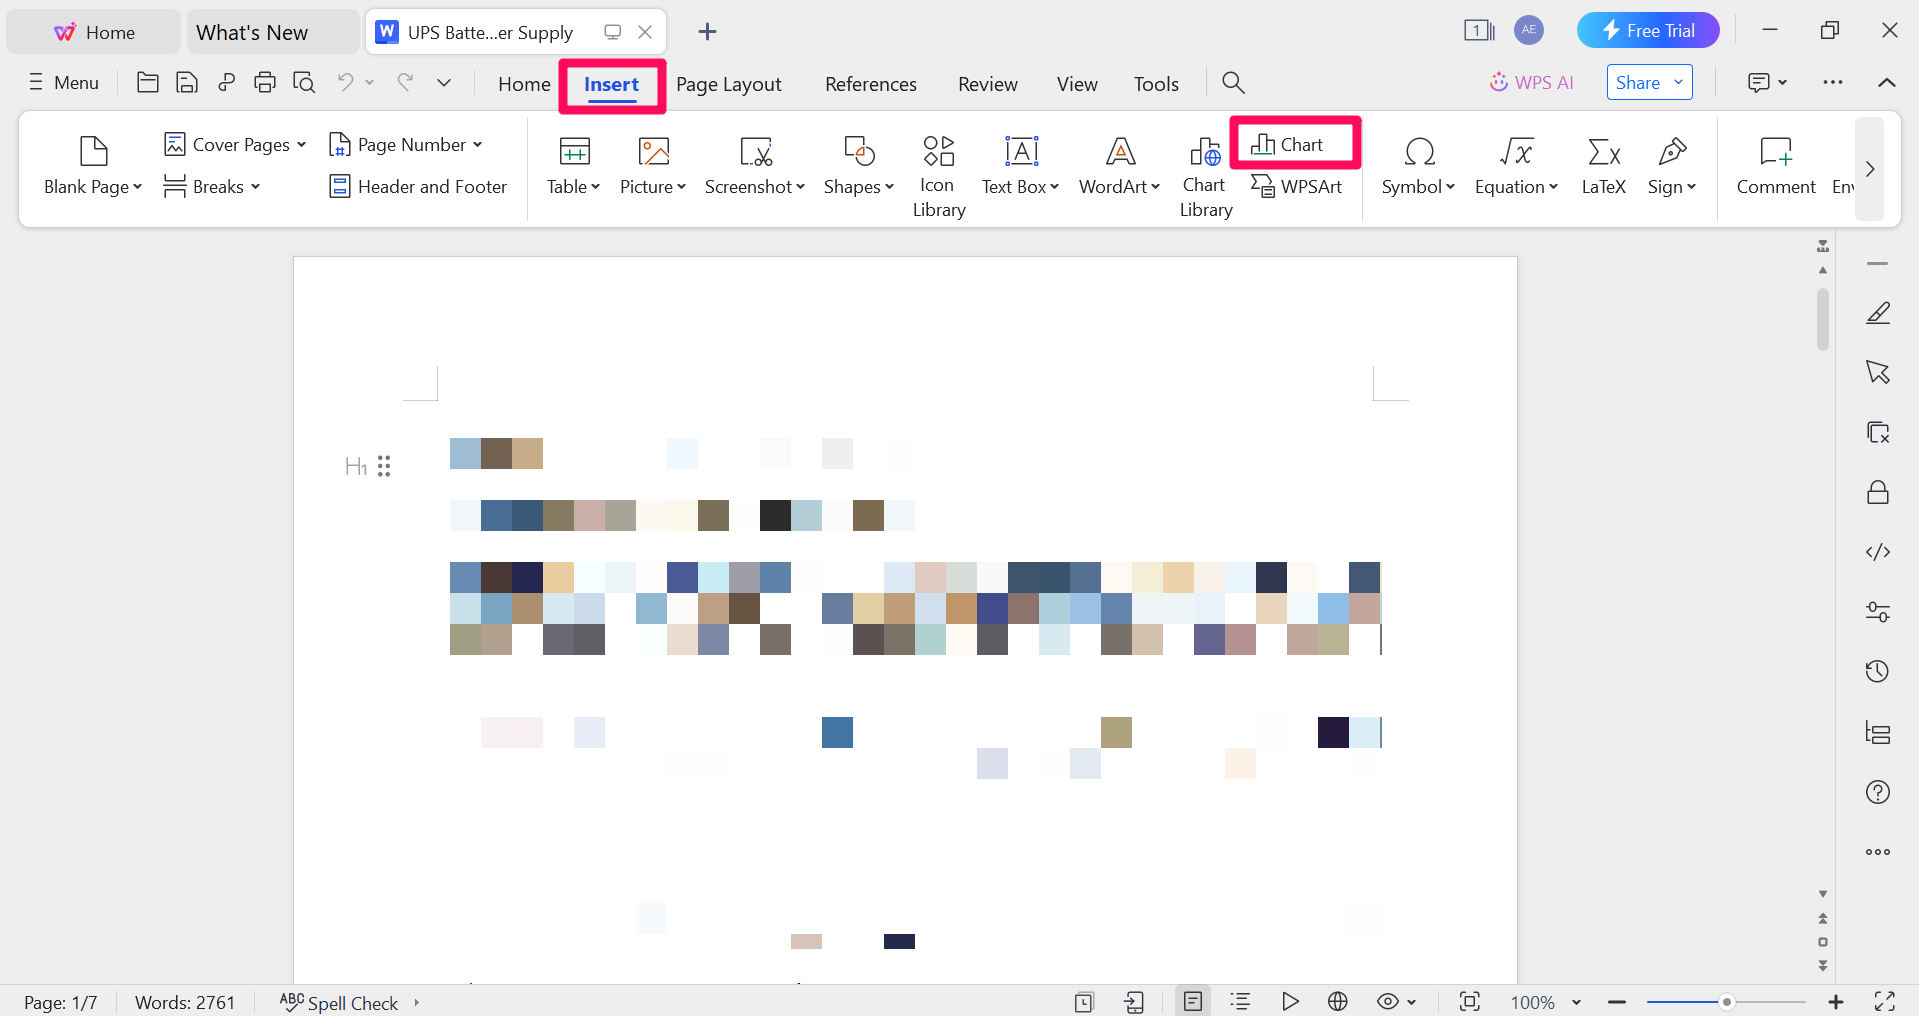This screenshot has width=1919, height=1016.
Task: Insert a Chart from the ribbon
Action: (1294, 143)
